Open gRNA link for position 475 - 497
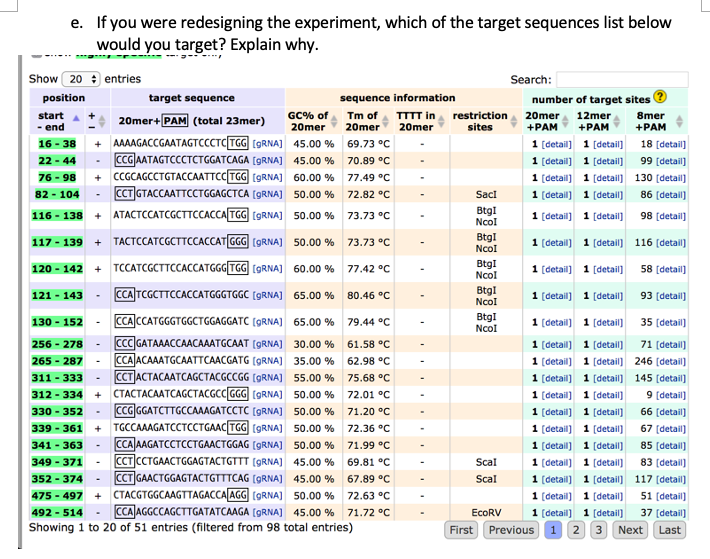 click(x=267, y=496)
